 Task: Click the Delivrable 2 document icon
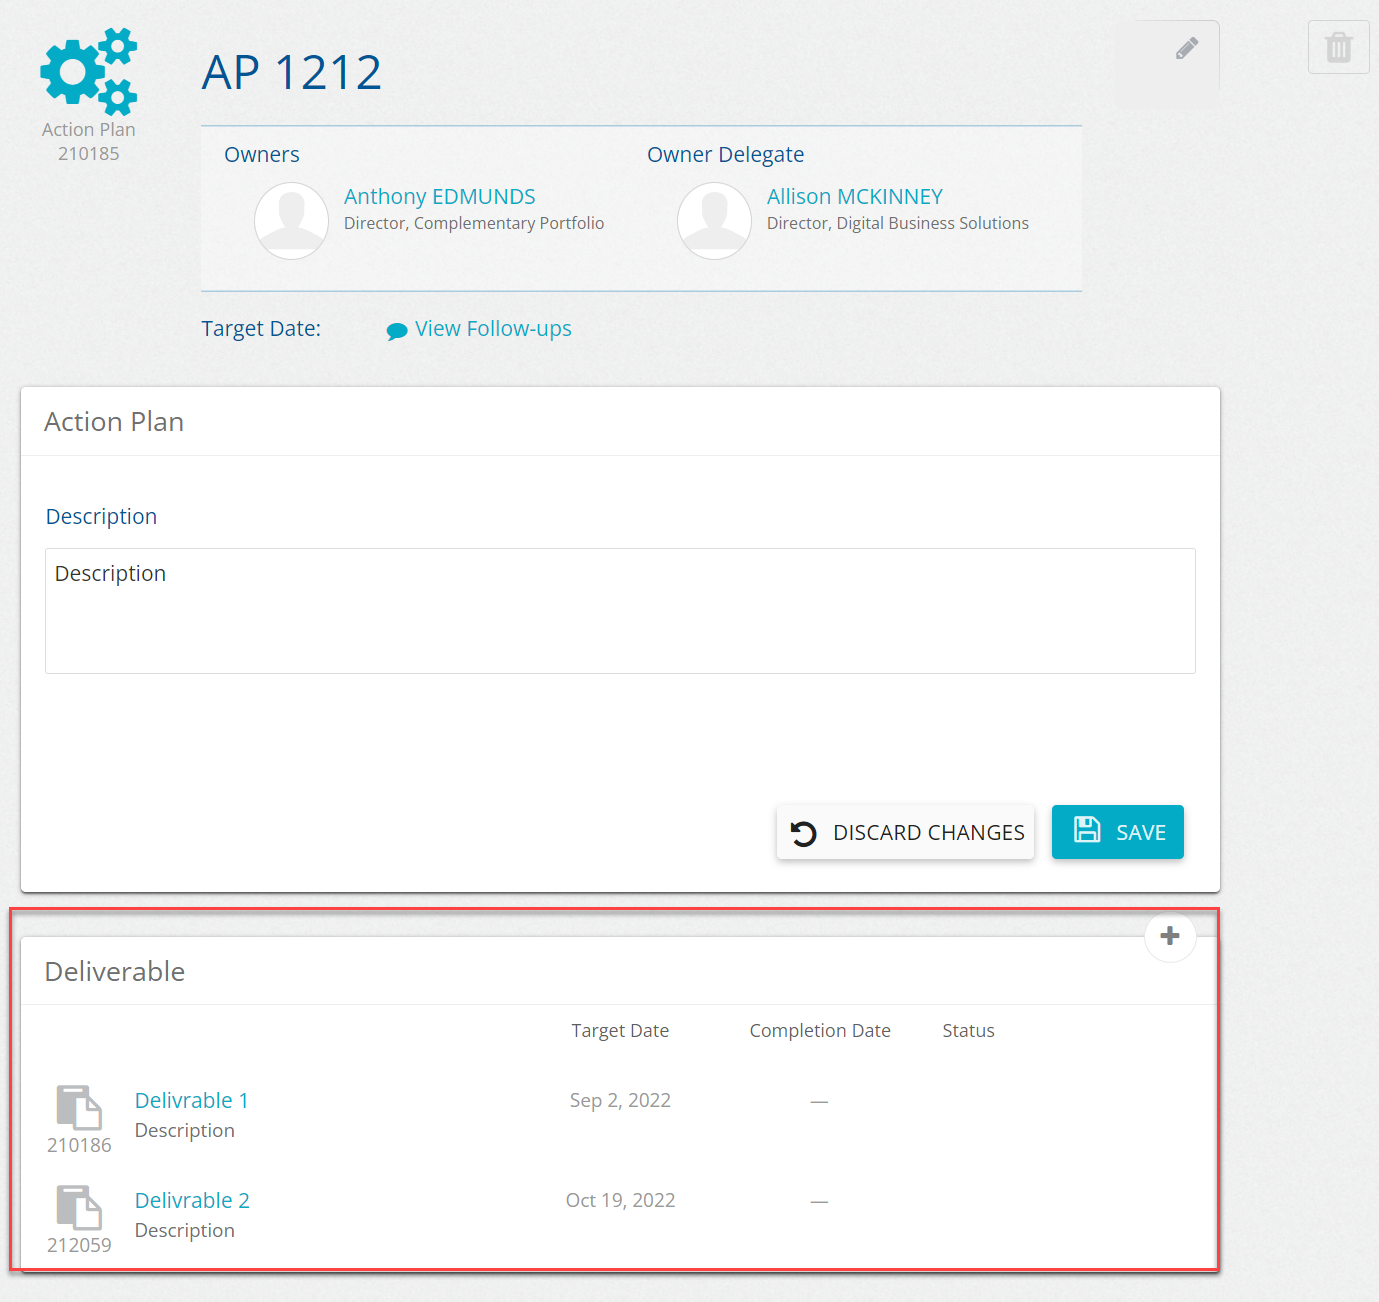(x=79, y=1208)
